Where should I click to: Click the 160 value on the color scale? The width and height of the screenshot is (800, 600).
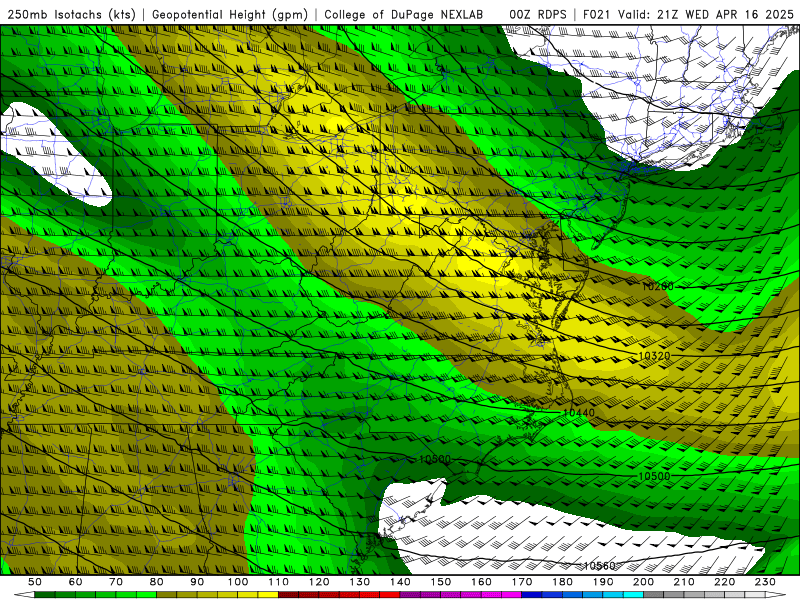coord(481,582)
